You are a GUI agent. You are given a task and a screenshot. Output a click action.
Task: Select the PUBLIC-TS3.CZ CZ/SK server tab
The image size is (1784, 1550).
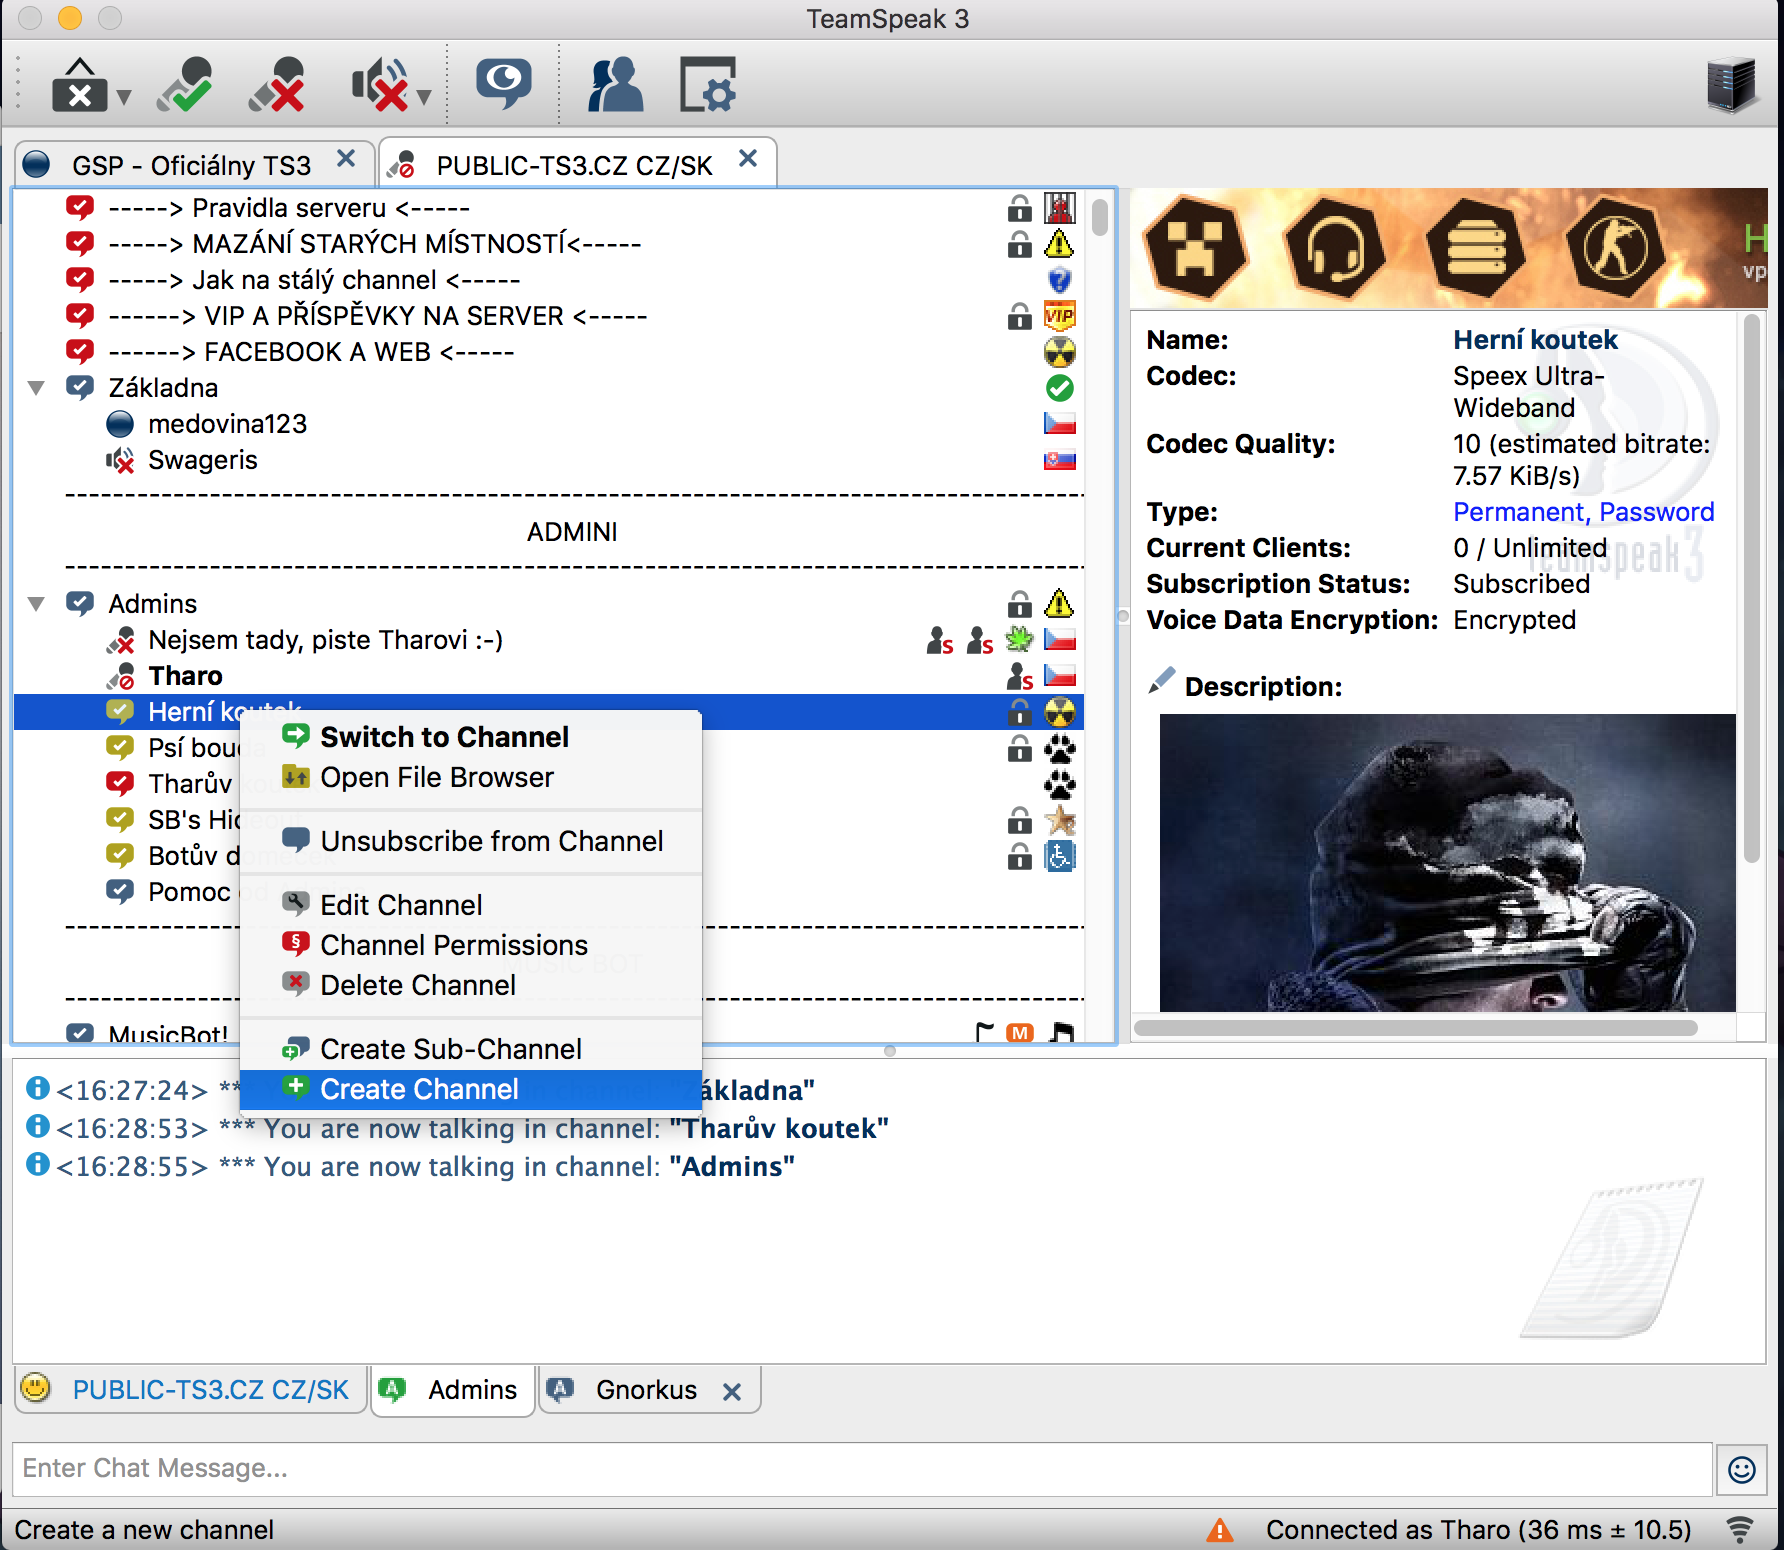pos(574,165)
